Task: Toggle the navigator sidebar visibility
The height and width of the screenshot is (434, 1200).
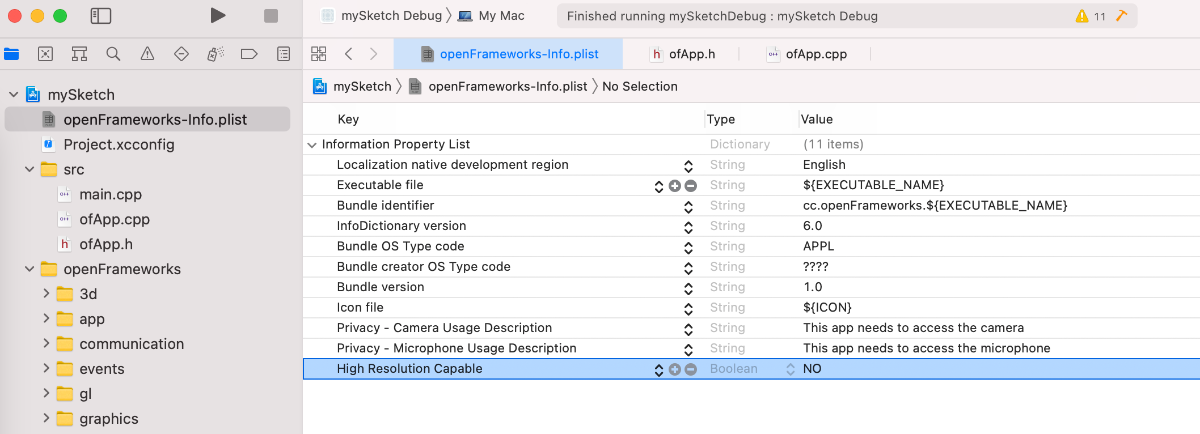Action: coord(101,16)
